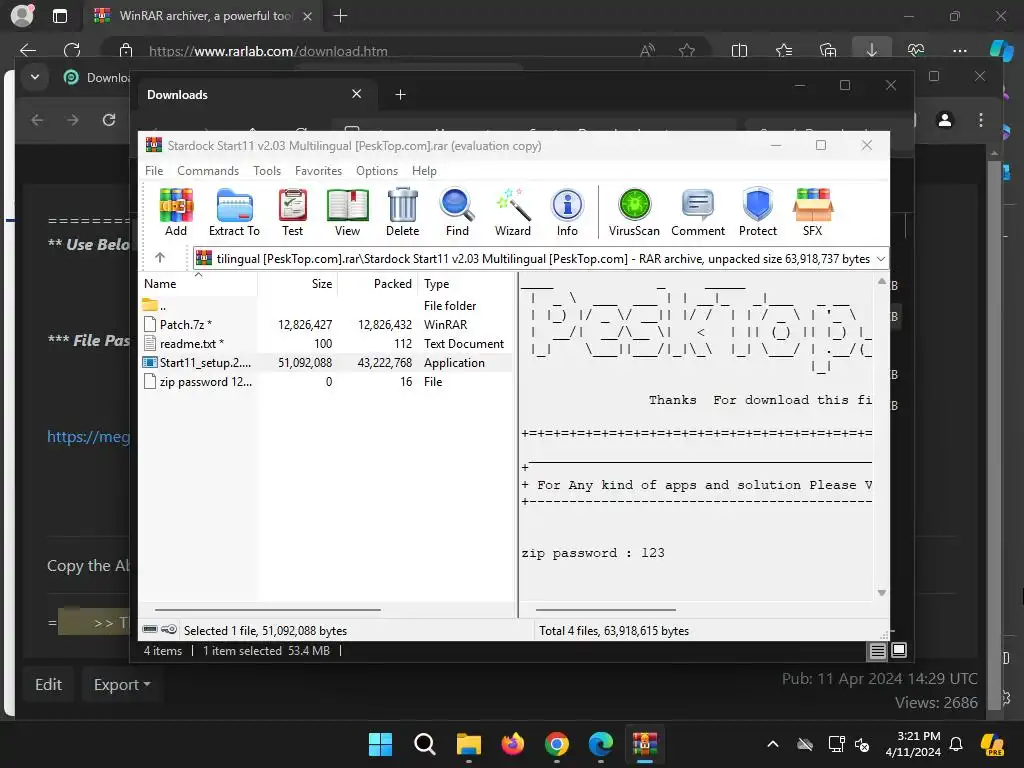
Task: Sort by the Type column header
Action: pos(465,283)
